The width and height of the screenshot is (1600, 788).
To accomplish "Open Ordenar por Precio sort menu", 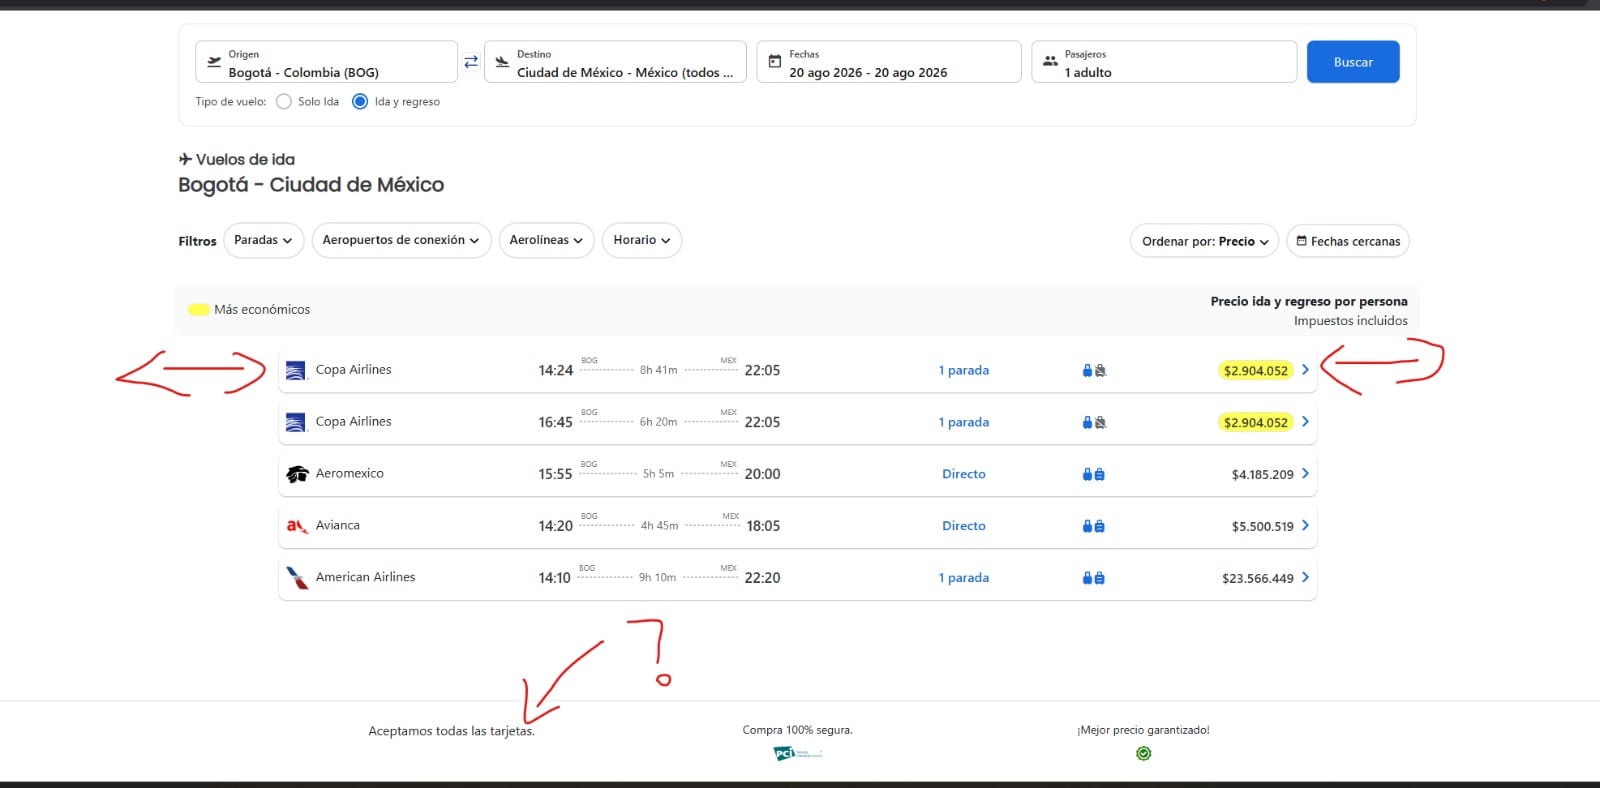I will [1204, 241].
